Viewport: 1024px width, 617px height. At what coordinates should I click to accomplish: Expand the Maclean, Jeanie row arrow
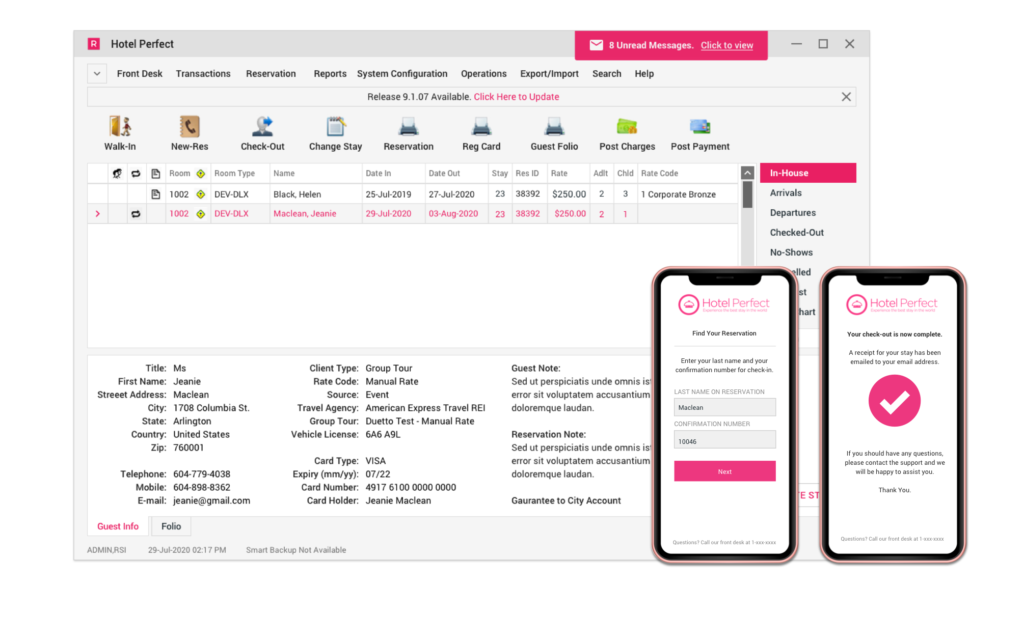(97, 214)
